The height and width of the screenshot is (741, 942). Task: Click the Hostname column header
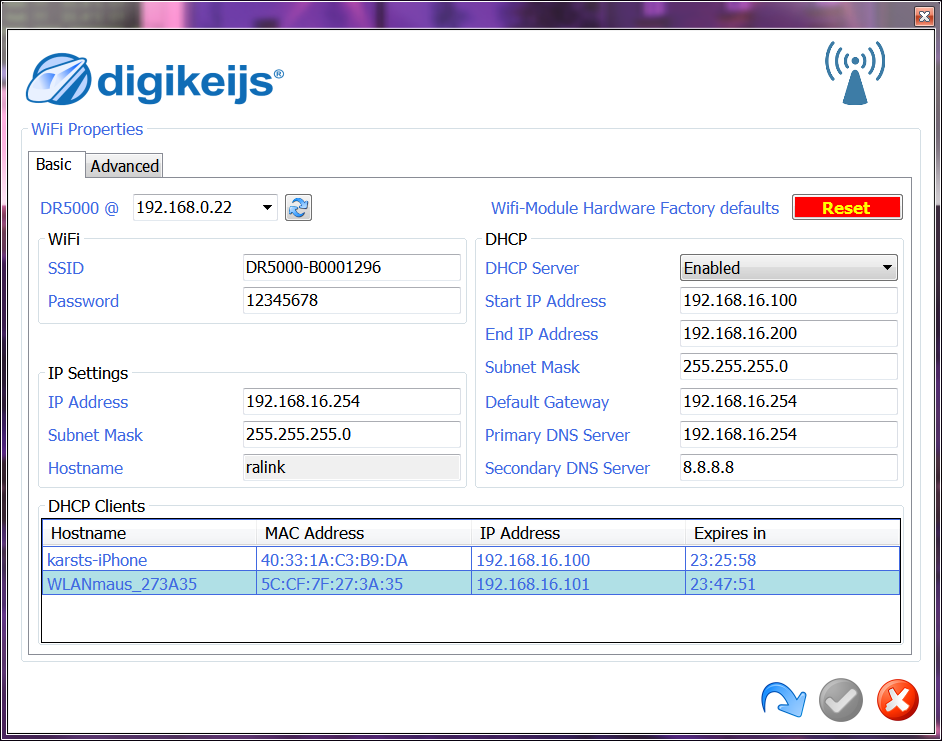(x=150, y=533)
